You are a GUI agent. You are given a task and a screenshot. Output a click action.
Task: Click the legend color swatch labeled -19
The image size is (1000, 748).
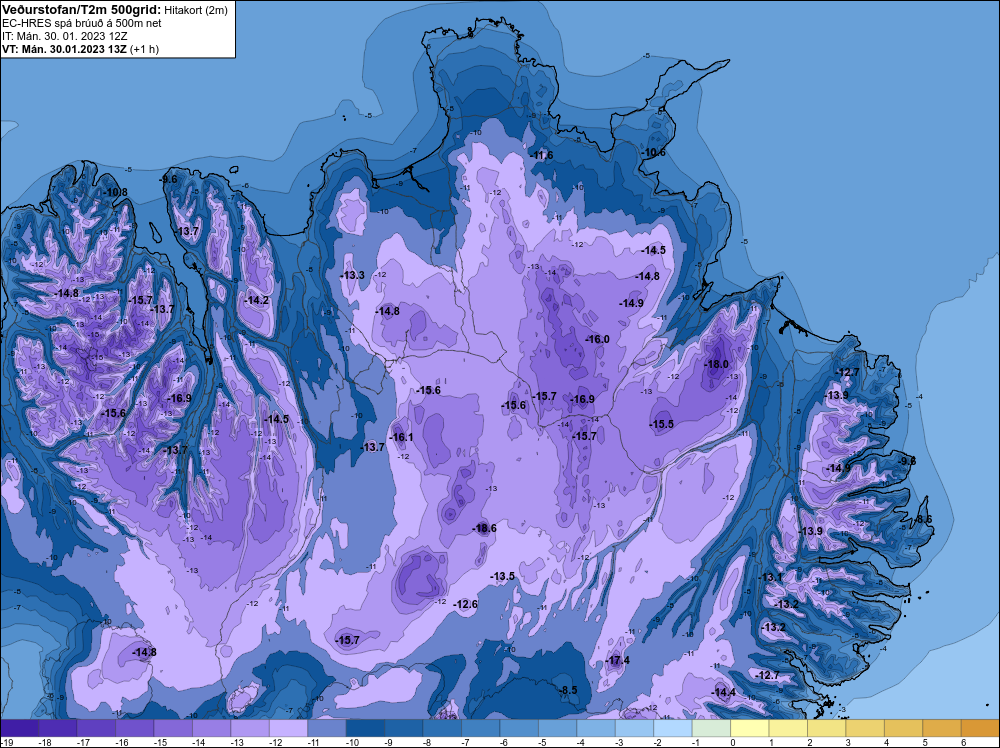click(x=19, y=728)
